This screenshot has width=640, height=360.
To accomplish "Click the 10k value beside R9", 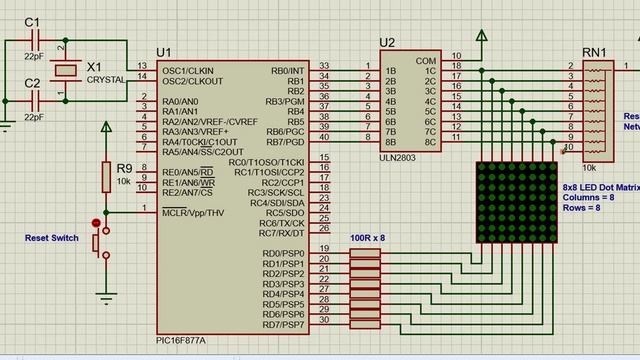I will pyautogui.click(x=124, y=181).
